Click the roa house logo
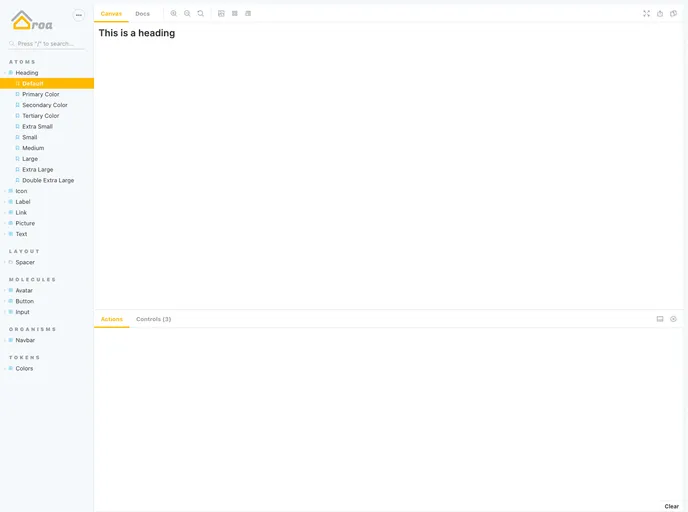This screenshot has width=688, height=512. click(32, 21)
